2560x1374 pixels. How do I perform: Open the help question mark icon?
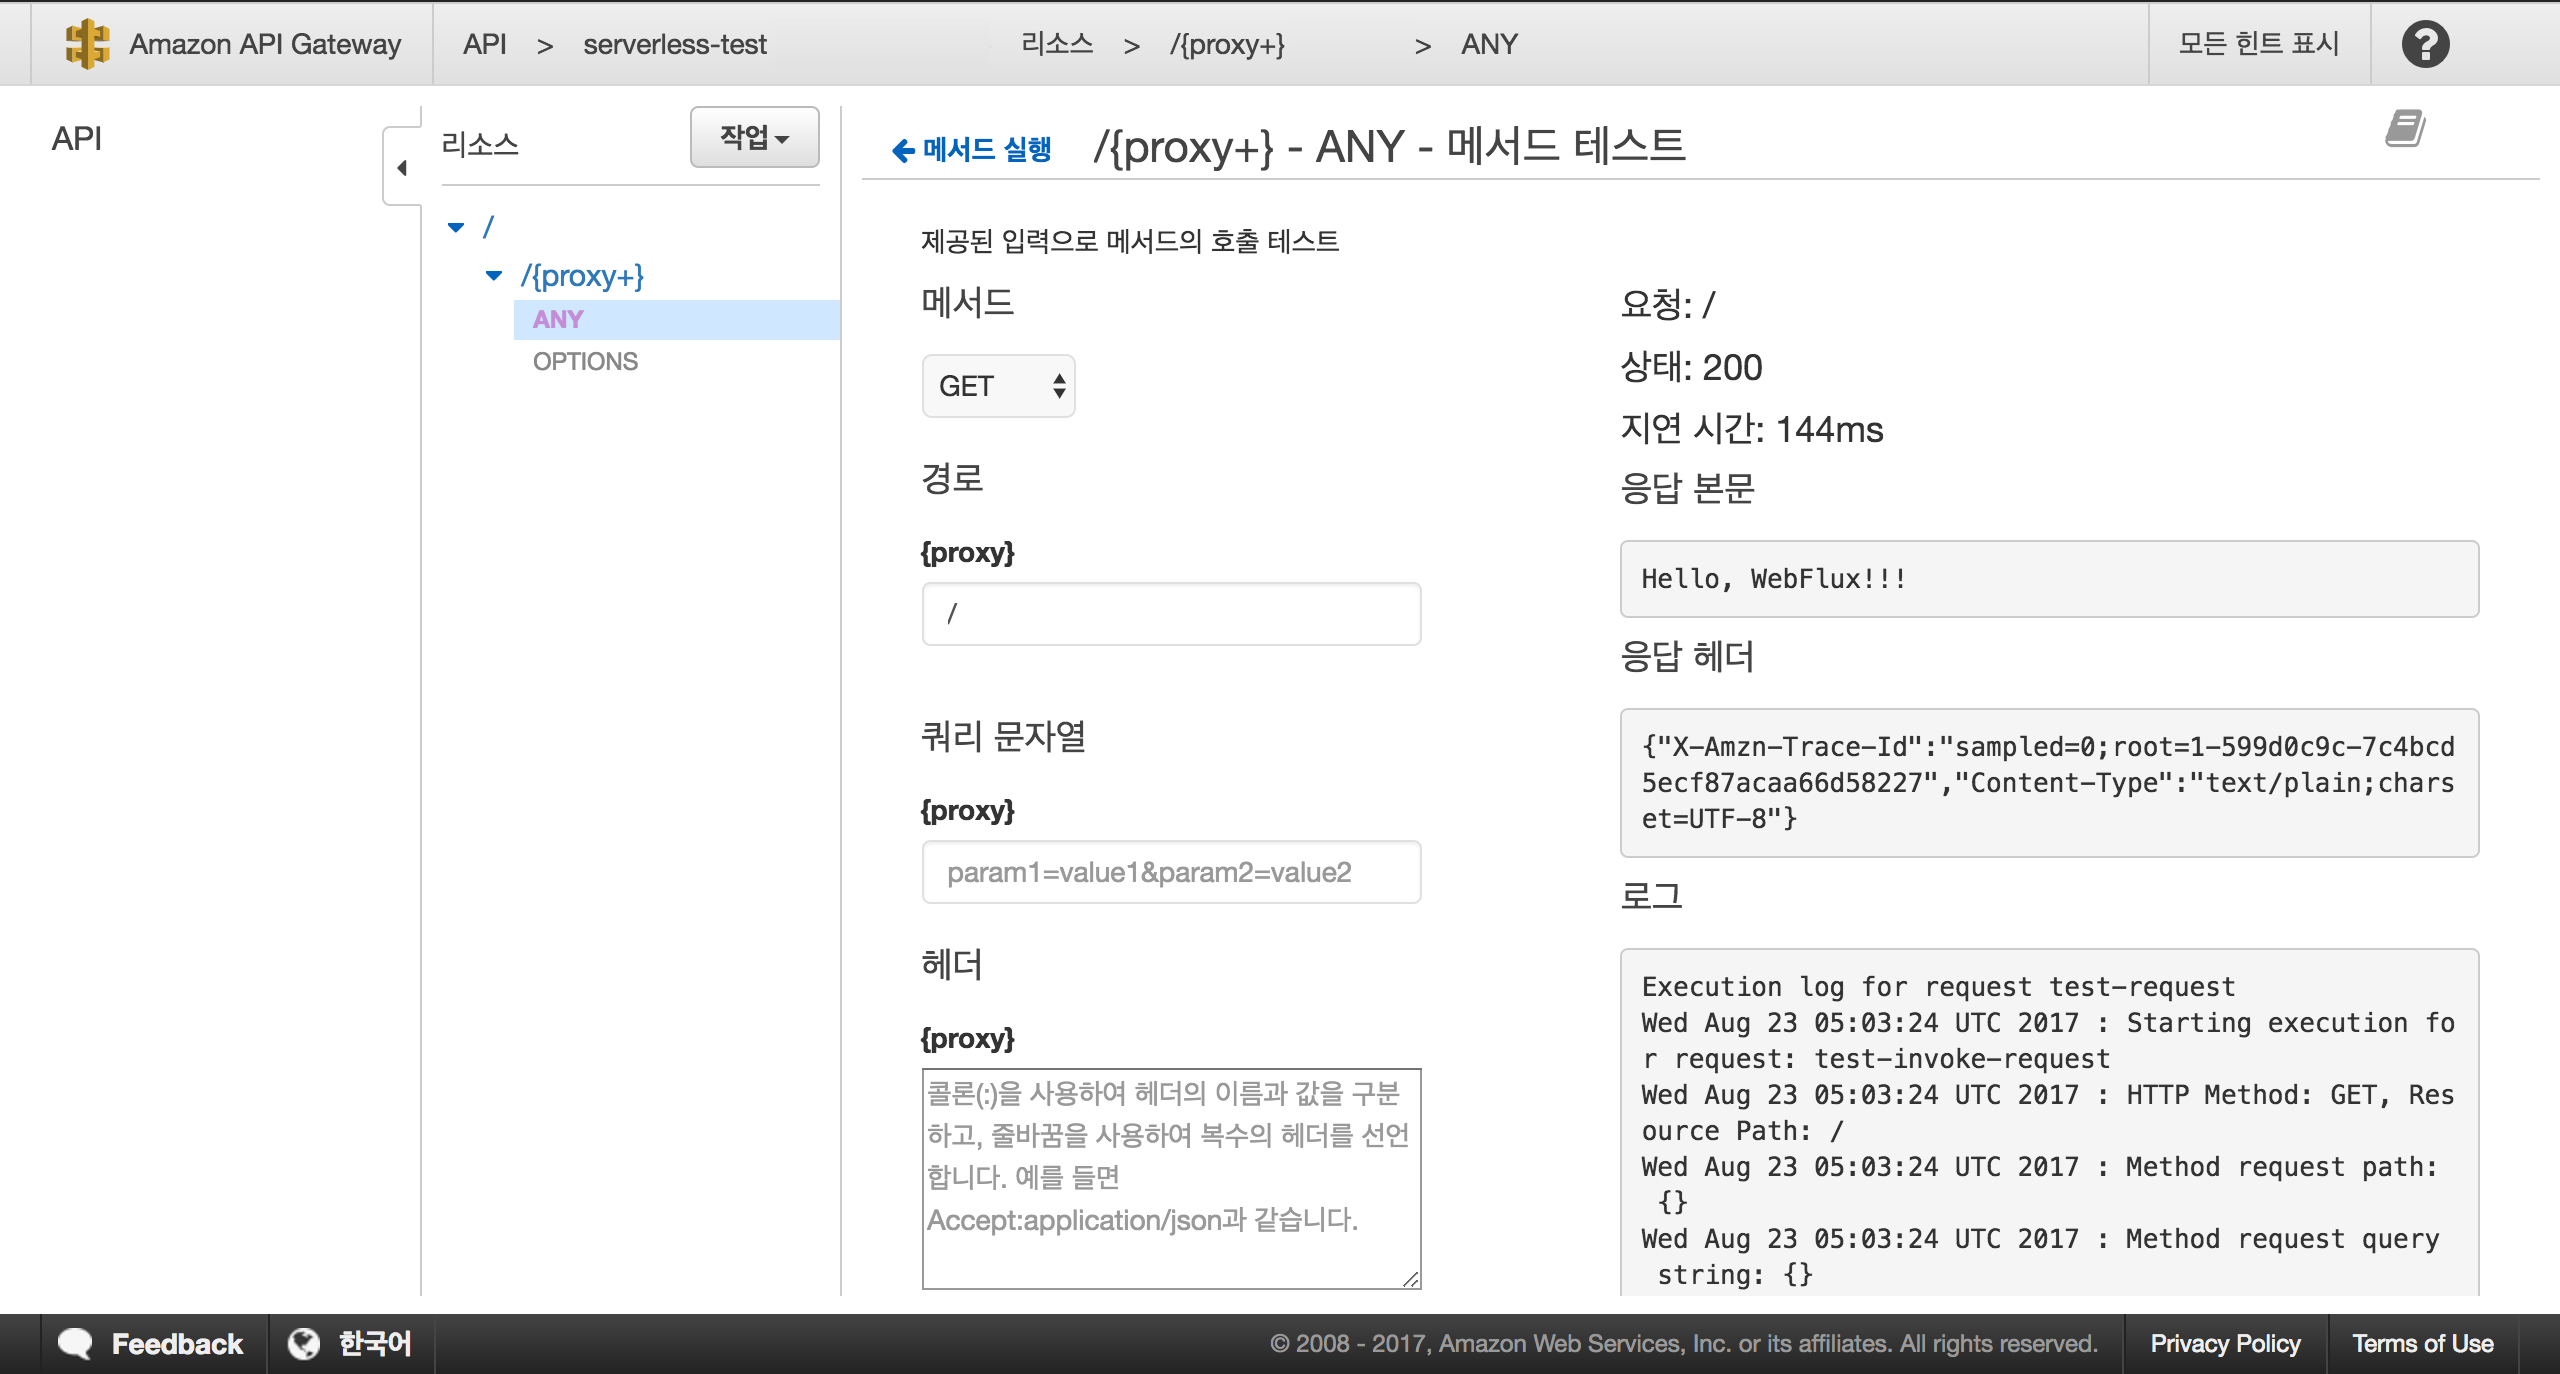(2425, 44)
